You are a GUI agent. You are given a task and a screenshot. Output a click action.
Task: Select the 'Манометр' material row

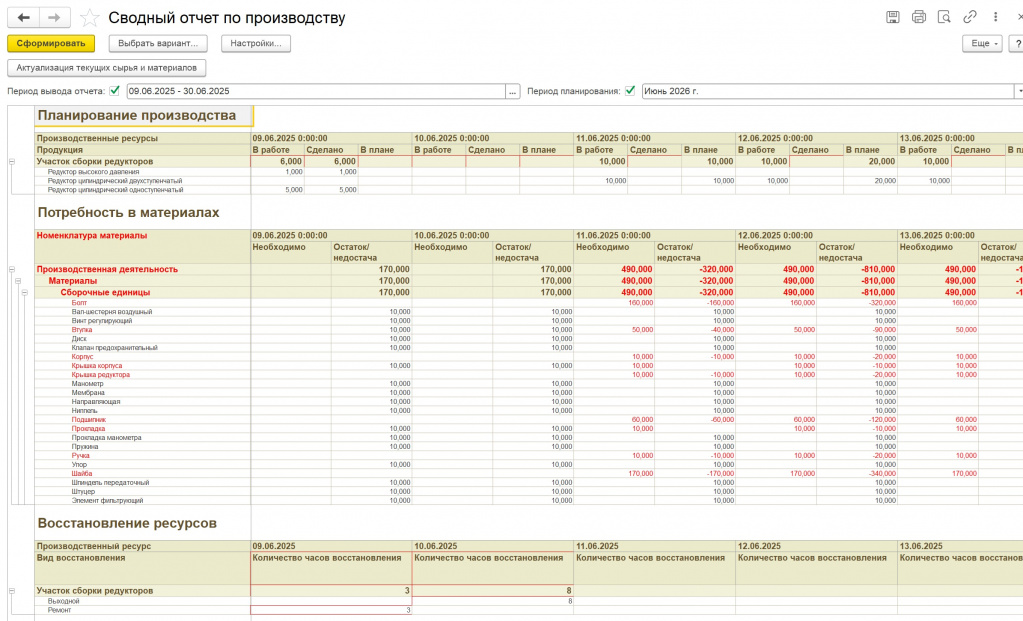[143, 384]
